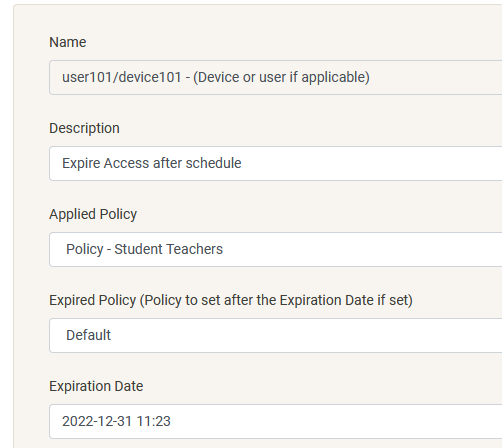Click the Expiration Date label

[96, 386]
